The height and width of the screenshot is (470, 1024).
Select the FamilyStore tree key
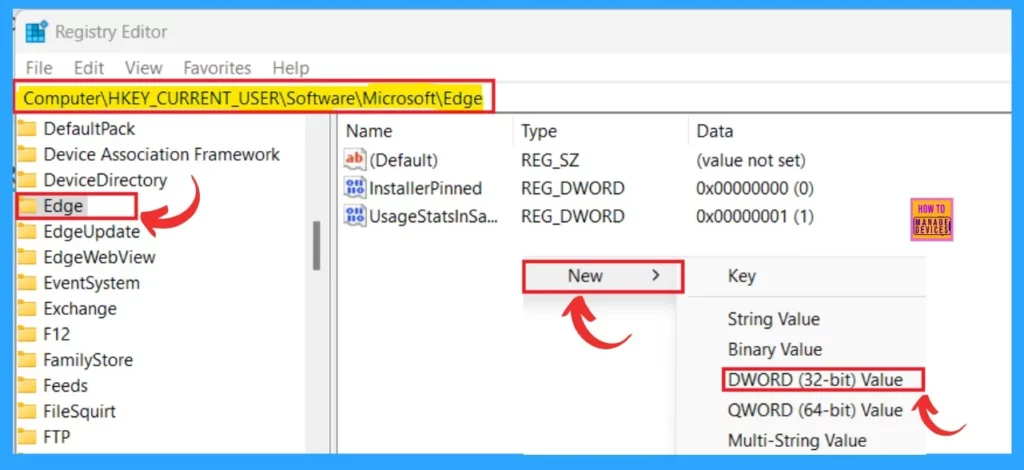coord(88,360)
